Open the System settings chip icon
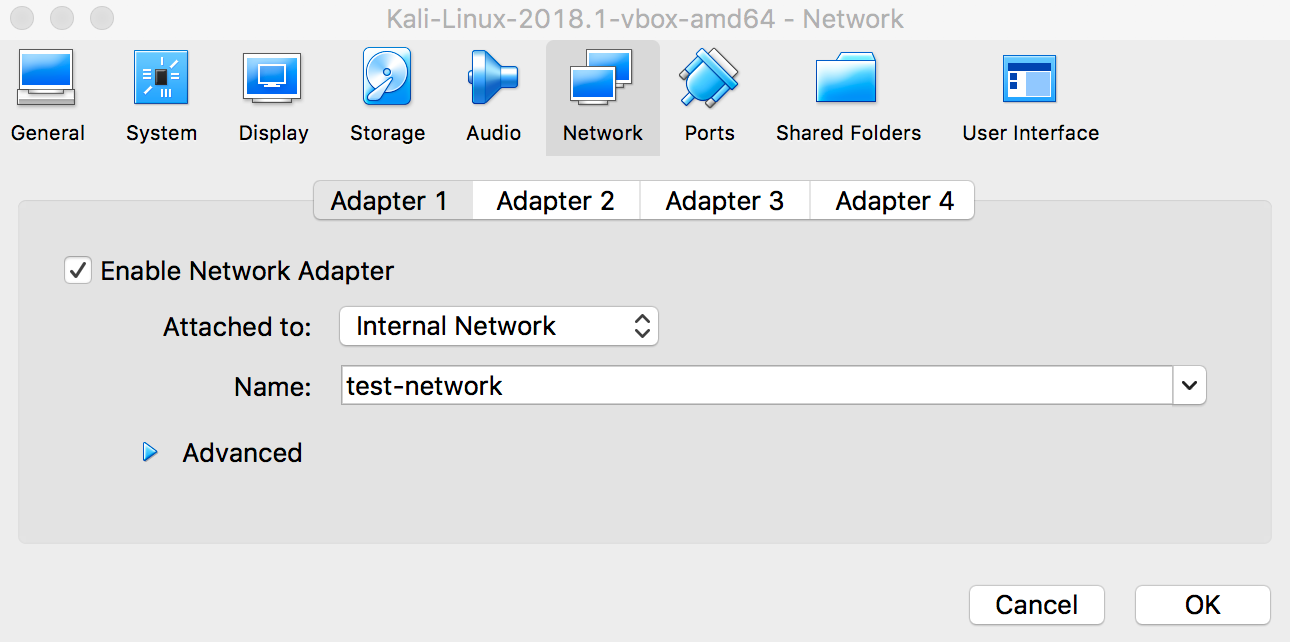This screenshot has width=1290, height=642. point(161,80)
